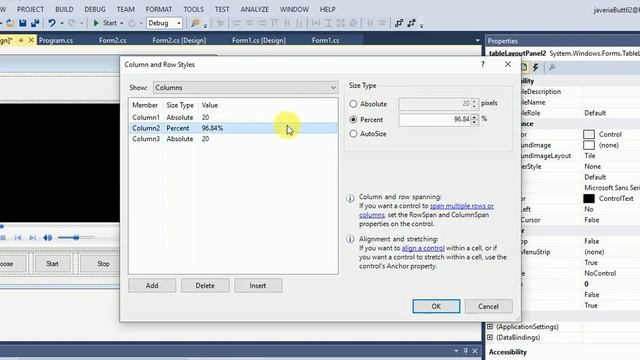
Task: Open the Undo history dropdown arrow
Action: tap(62, 24)
